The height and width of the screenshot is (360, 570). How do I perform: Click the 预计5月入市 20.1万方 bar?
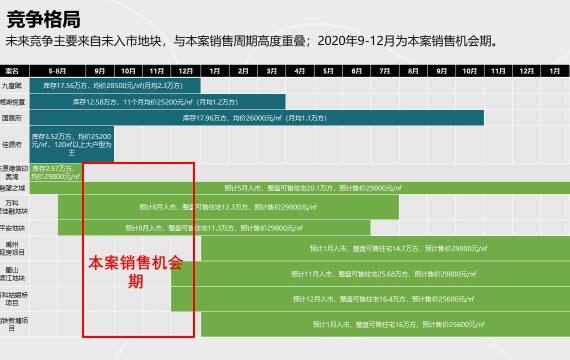[300, 188]
